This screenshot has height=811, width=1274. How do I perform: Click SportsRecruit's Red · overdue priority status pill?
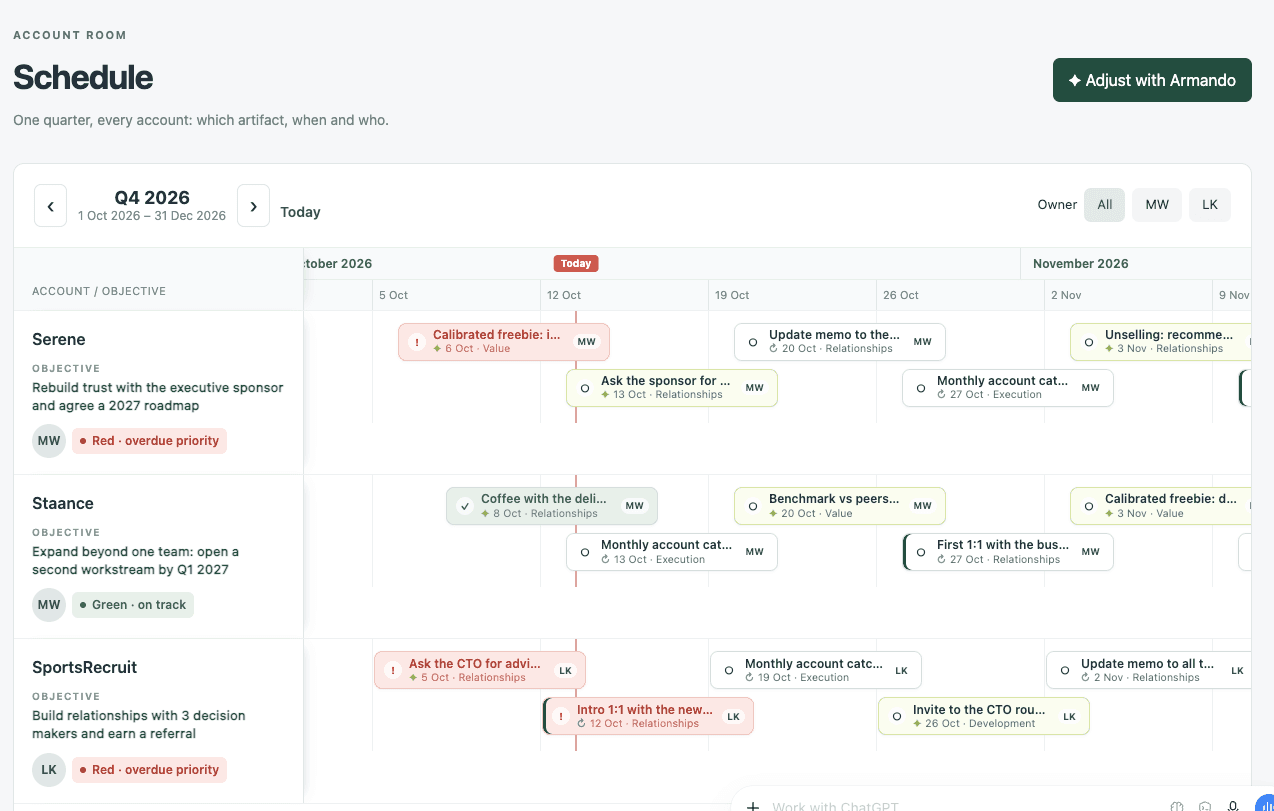[150, 769]
